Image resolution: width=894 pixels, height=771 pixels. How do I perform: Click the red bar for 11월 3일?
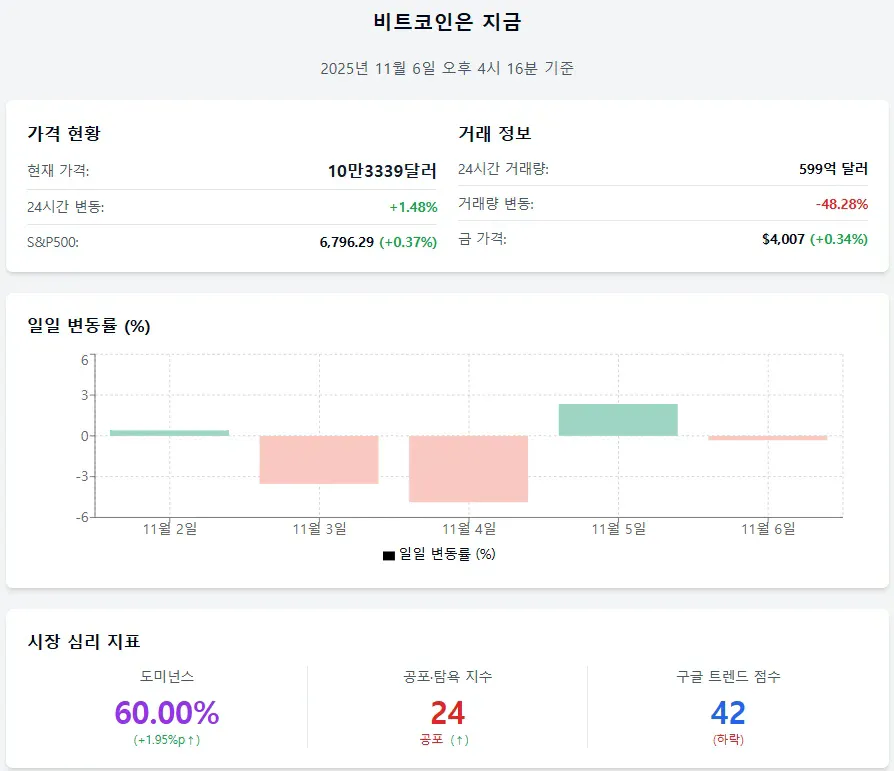click(x=319, y=459)
